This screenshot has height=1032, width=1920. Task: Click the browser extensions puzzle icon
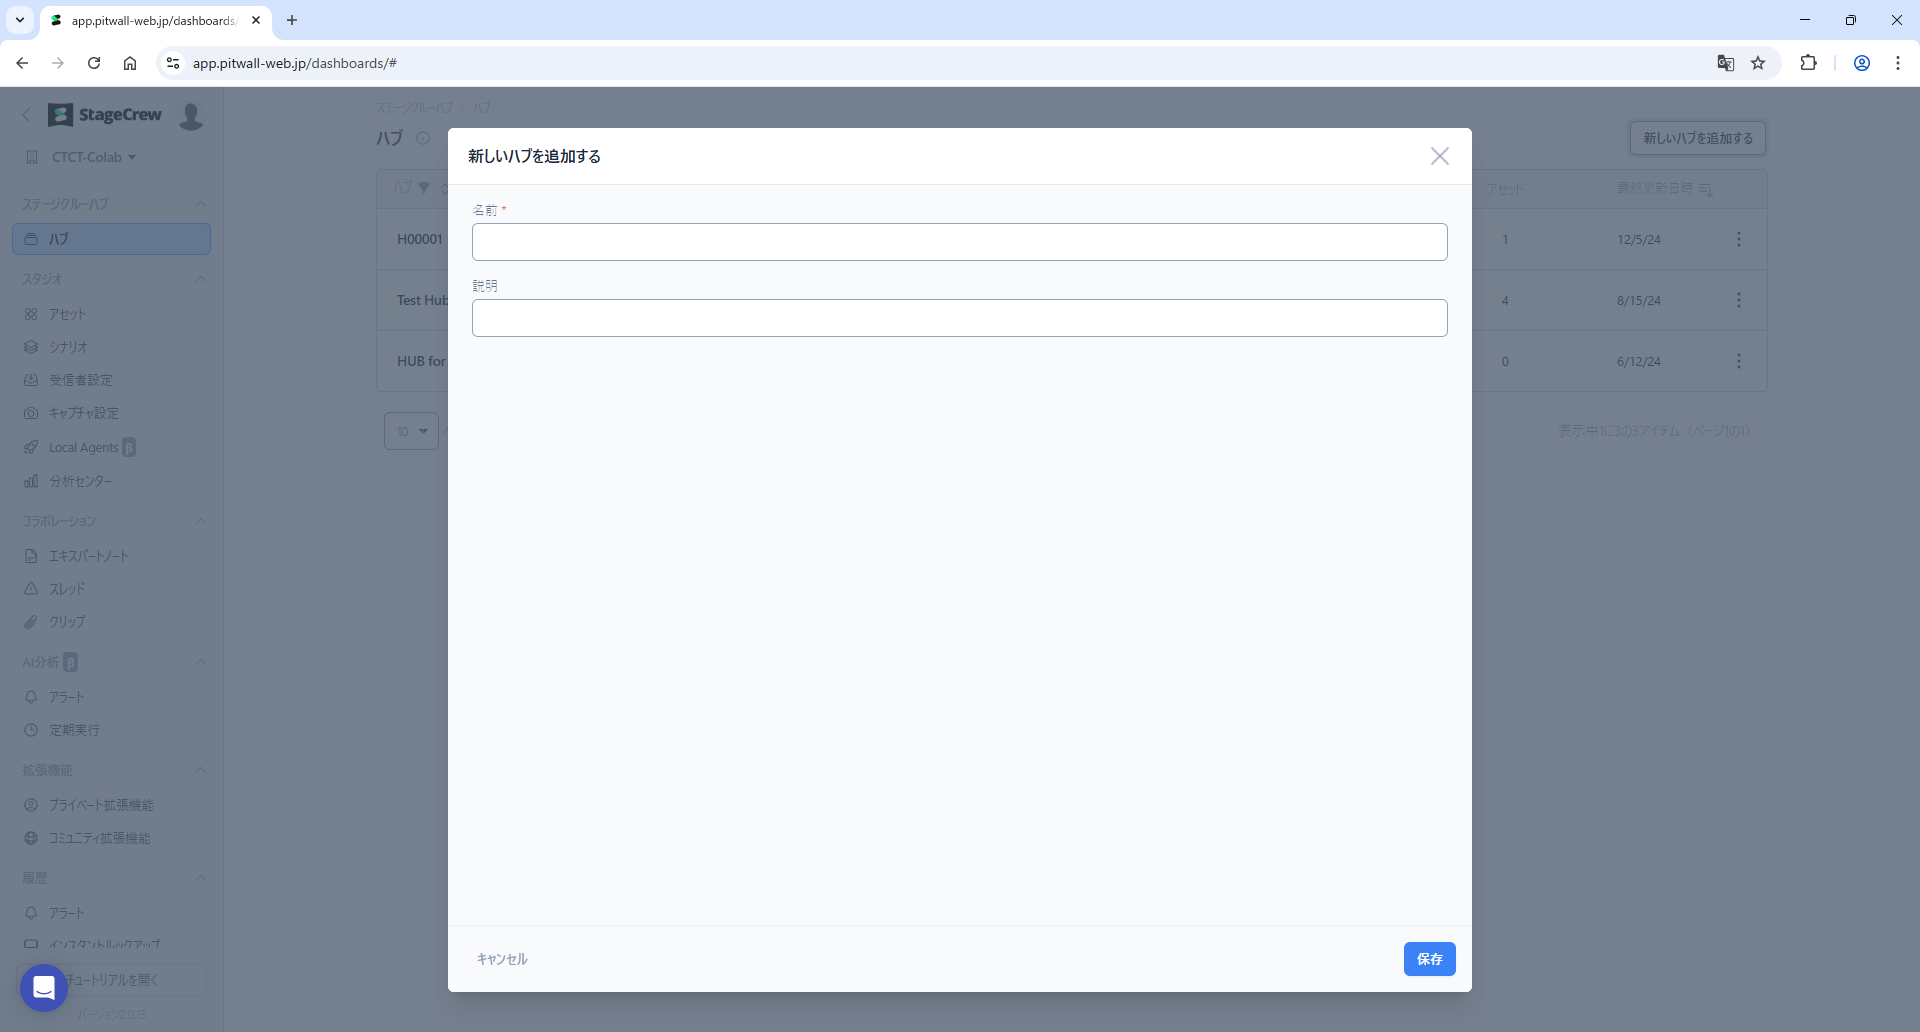coord(1808,63)
